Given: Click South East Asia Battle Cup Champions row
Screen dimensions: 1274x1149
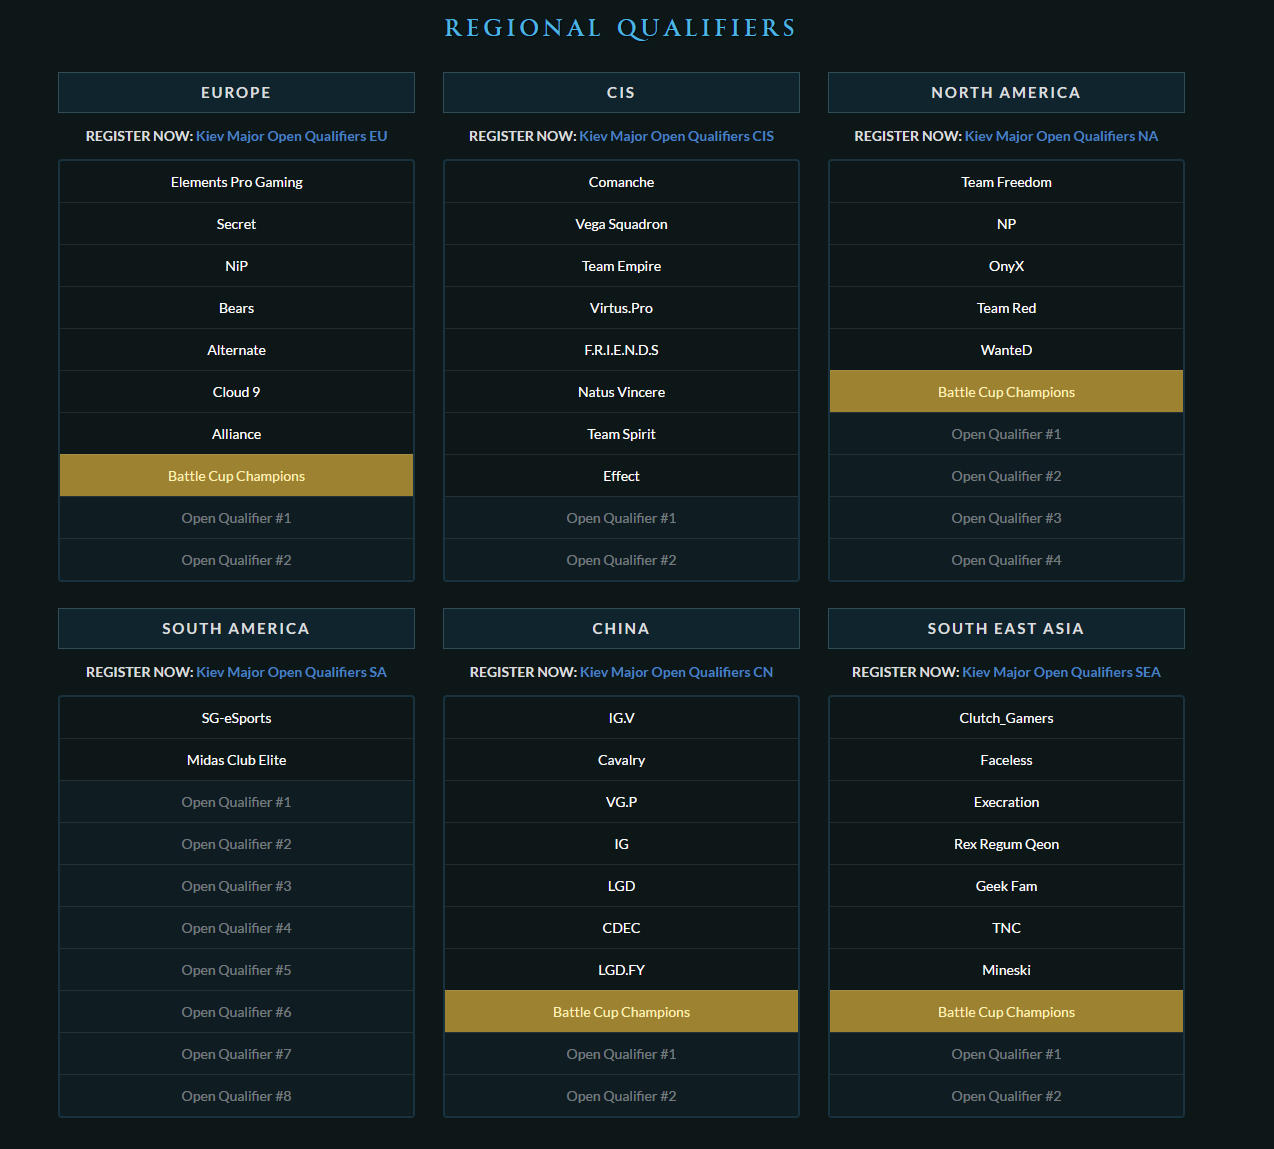Looking at the screenshot, I should (1006, 1012).
